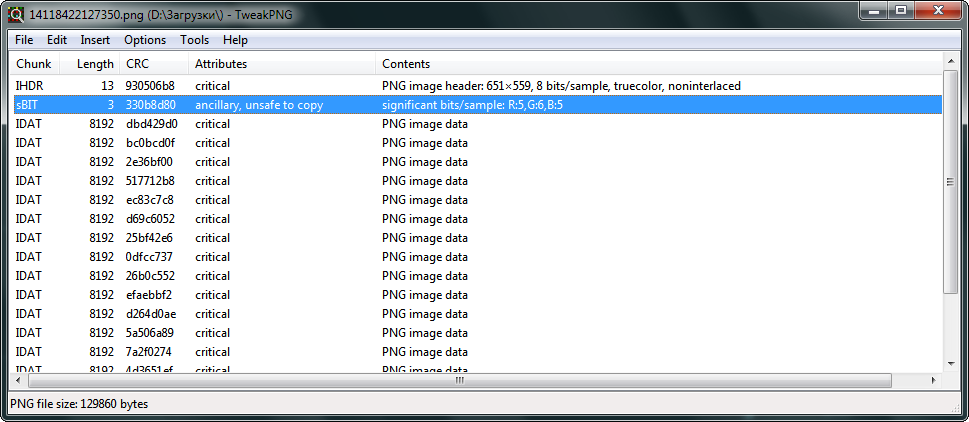Screen dimensions: 969x422
Task: Select IDAT row with CRC dbd429d0
Action: [476, 124]
